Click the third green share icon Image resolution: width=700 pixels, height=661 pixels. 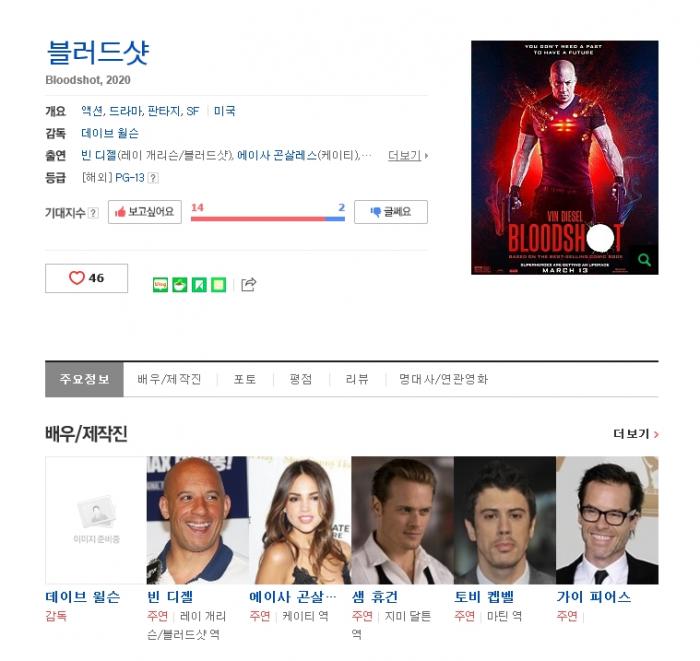tap(199, 285)
